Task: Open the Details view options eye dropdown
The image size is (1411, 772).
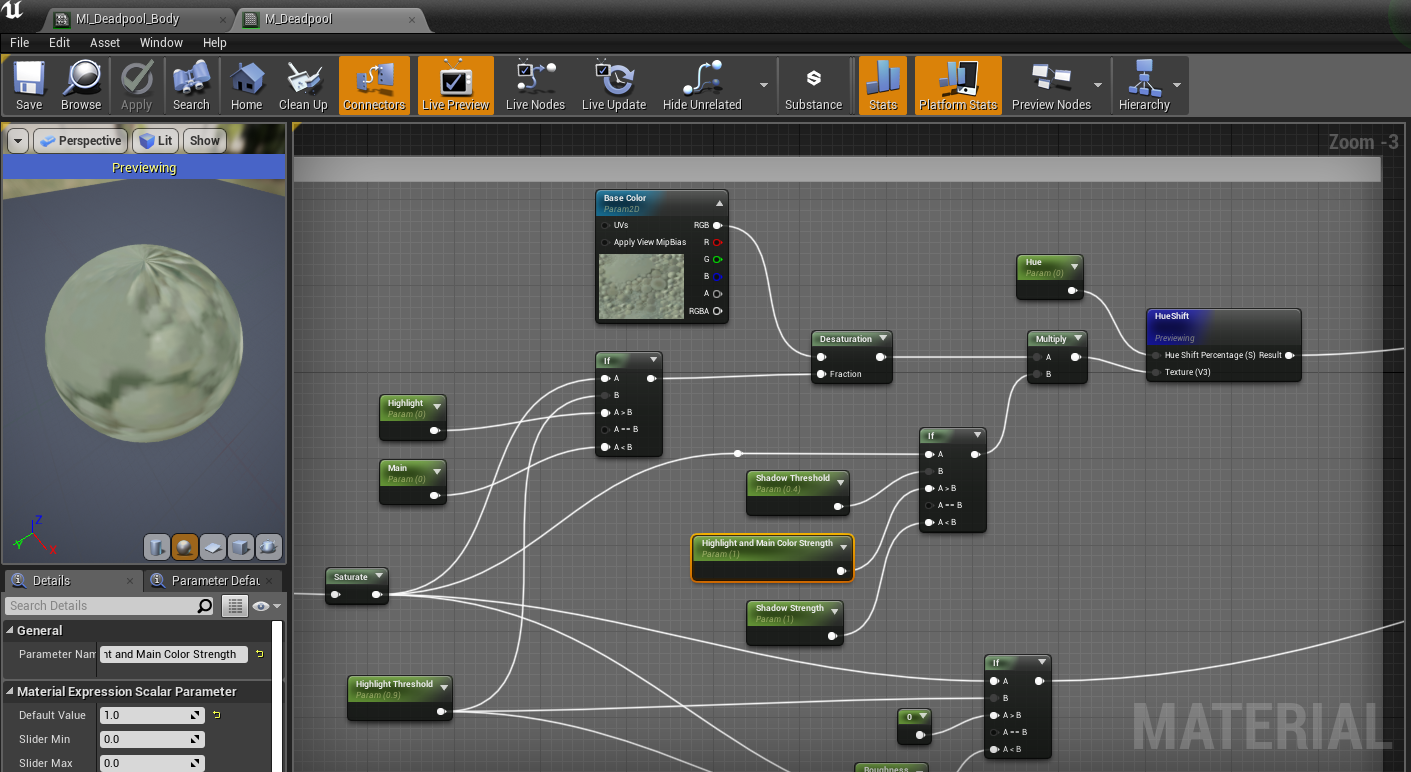Action: (x=267, y=606)
